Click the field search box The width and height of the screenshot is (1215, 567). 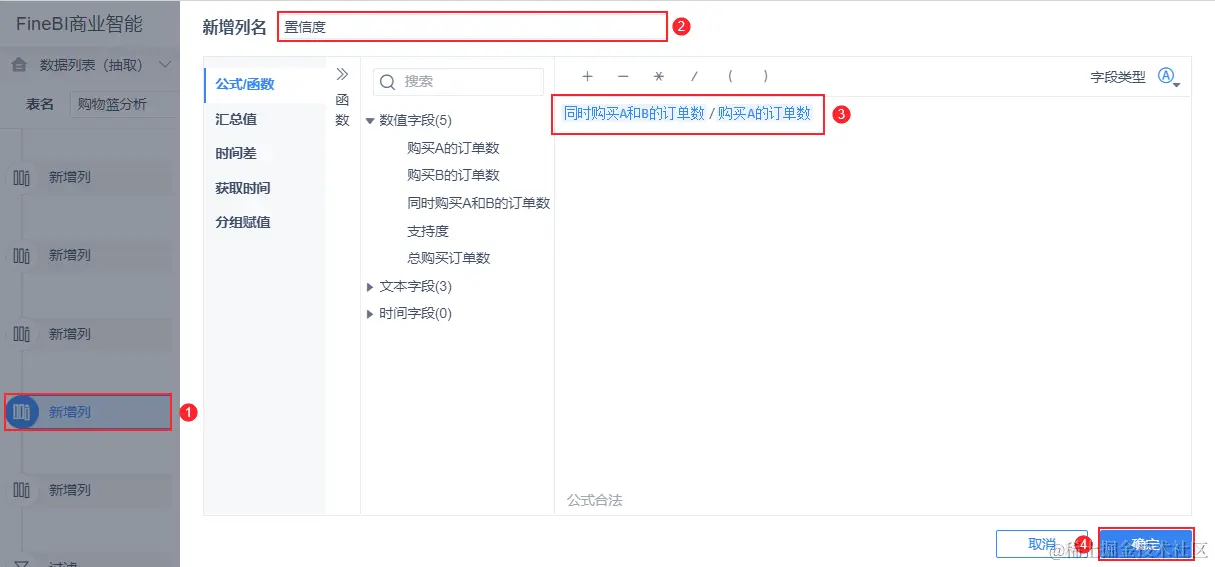[458, 81]
